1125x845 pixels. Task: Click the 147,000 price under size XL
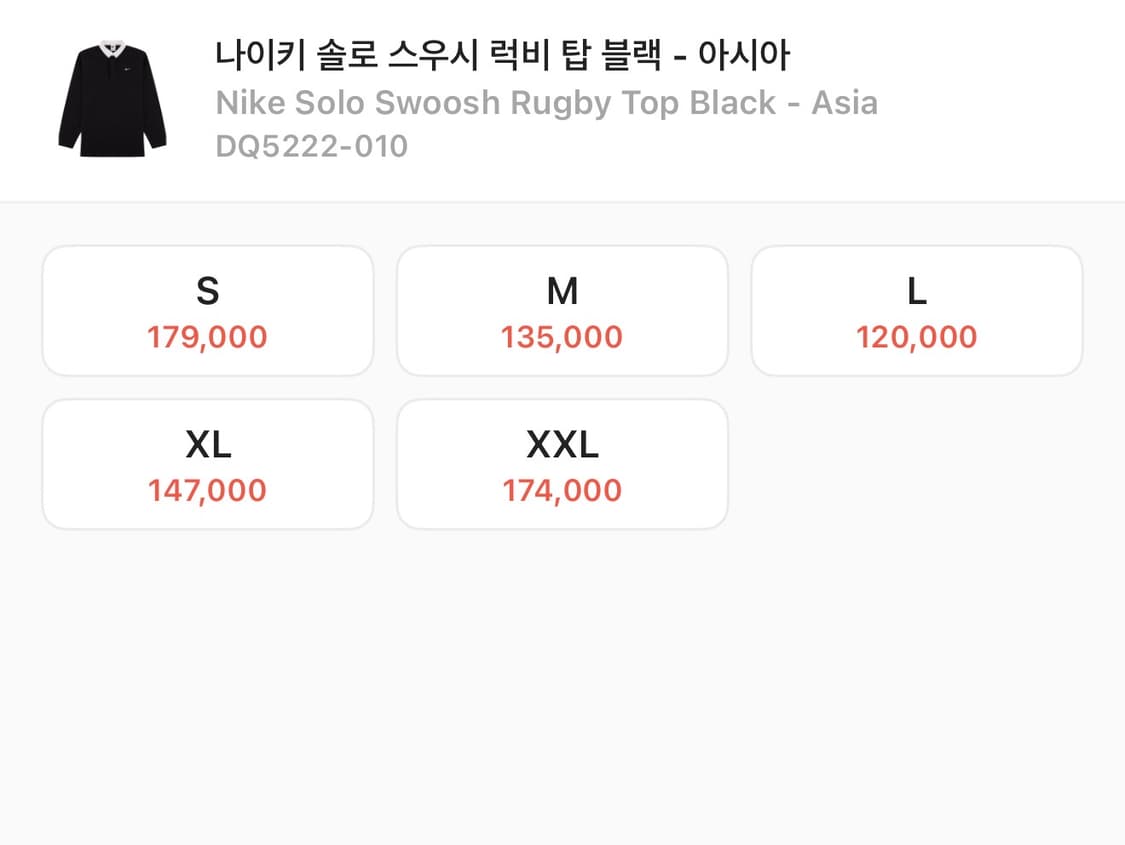(x=207, y=490)
